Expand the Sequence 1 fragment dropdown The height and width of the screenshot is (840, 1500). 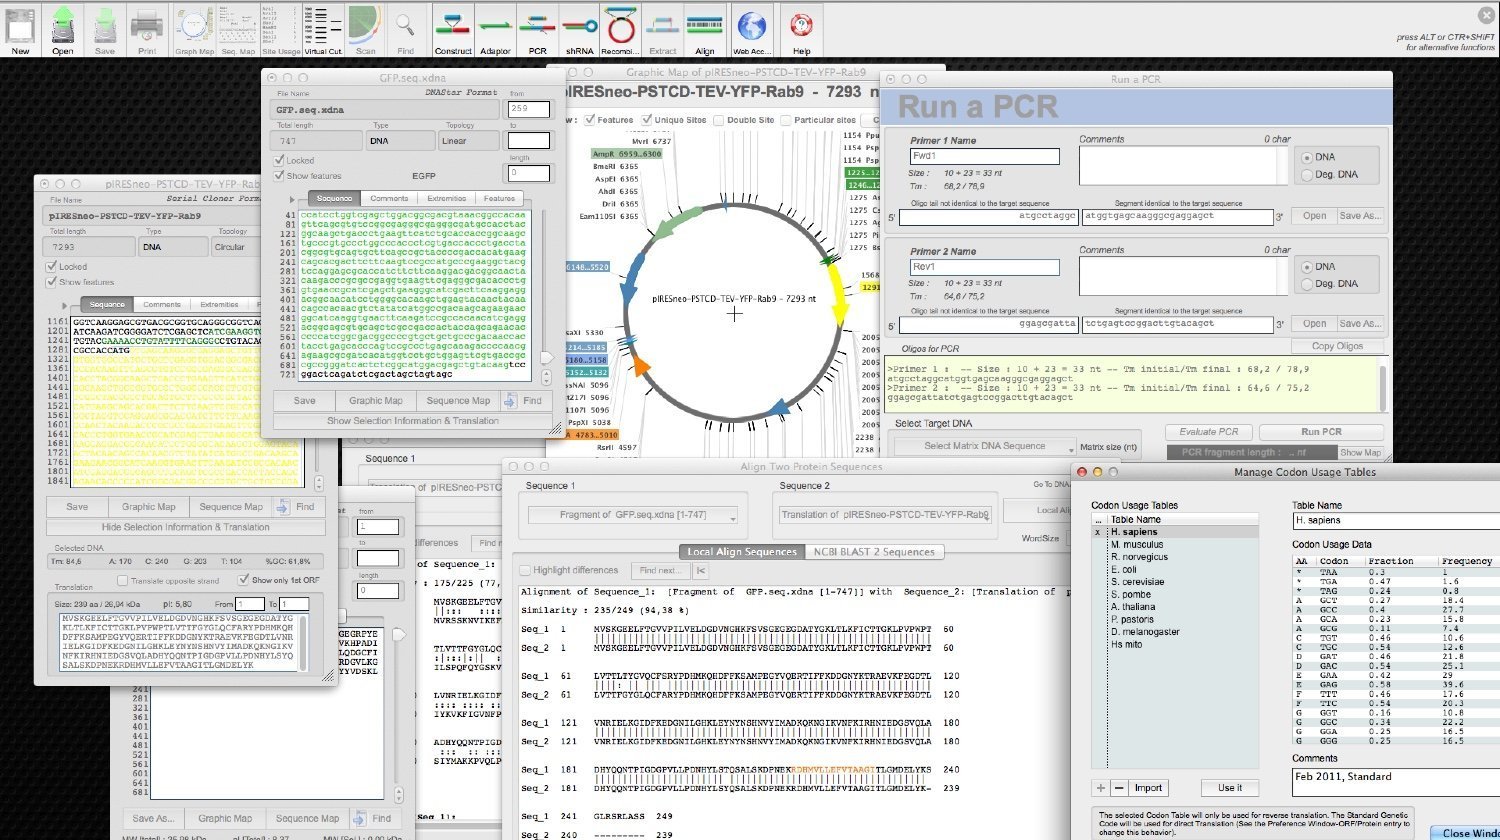(x=634, y=516)
